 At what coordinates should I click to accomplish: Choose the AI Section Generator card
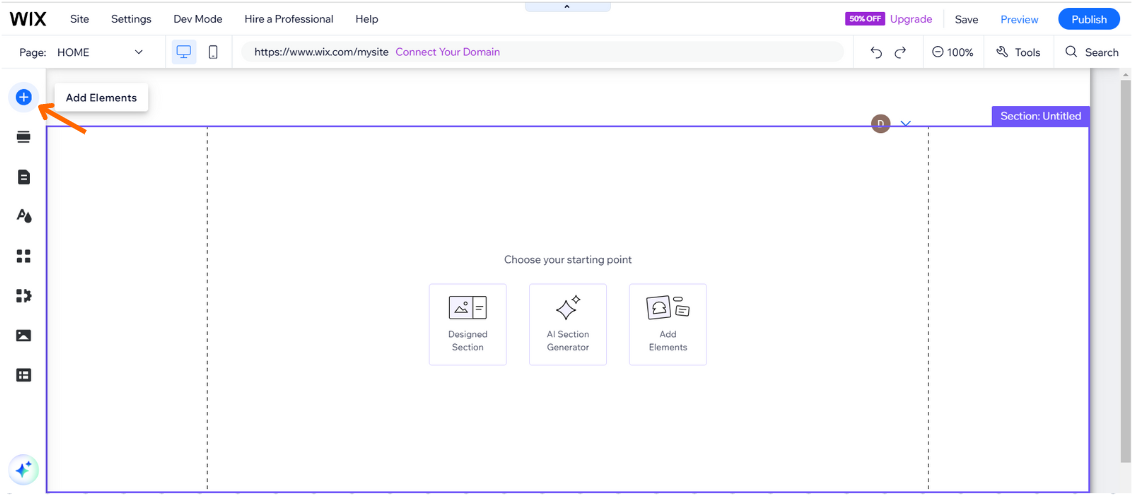click(x=568, y=324)
